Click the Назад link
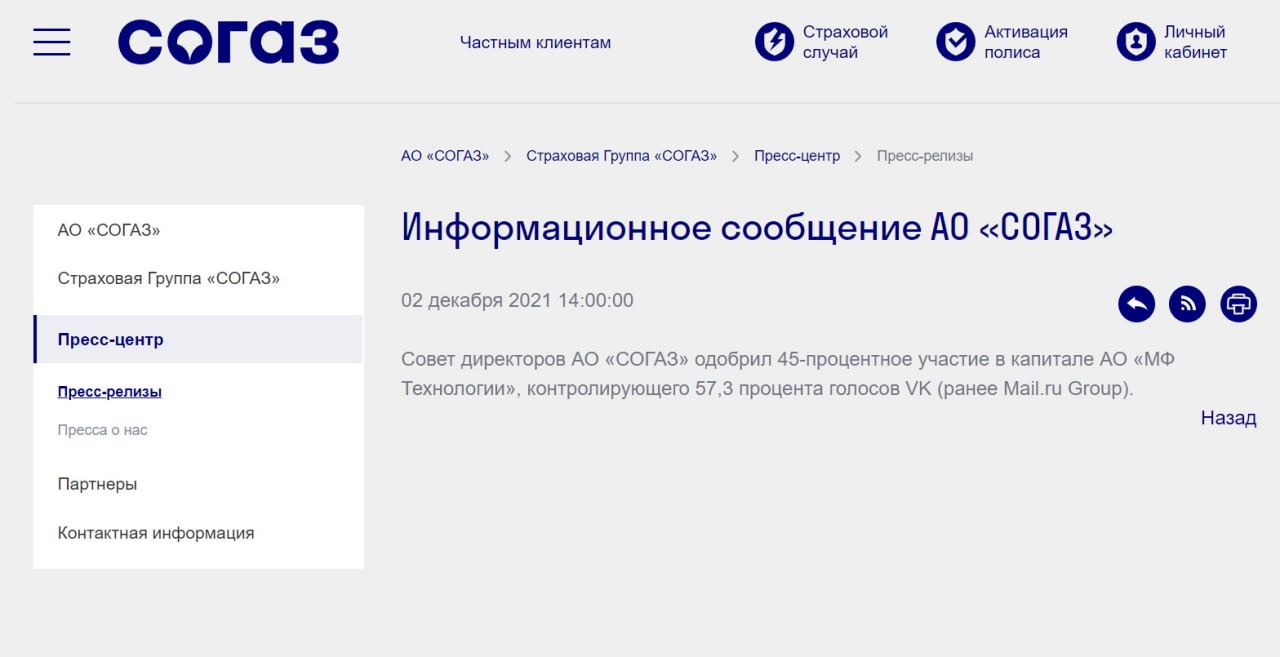Viewport: 1280px width, 657px height. (x=1228, y=418)
